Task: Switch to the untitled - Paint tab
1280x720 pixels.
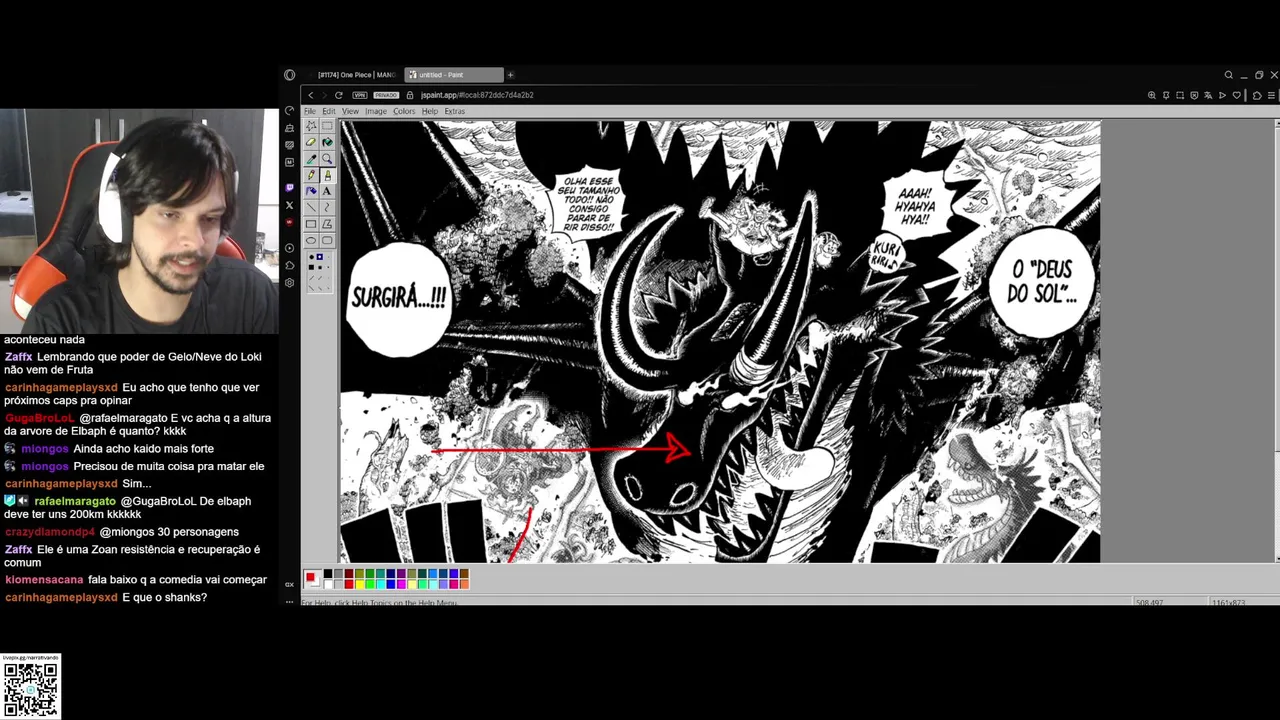Action: pos(454,75)
